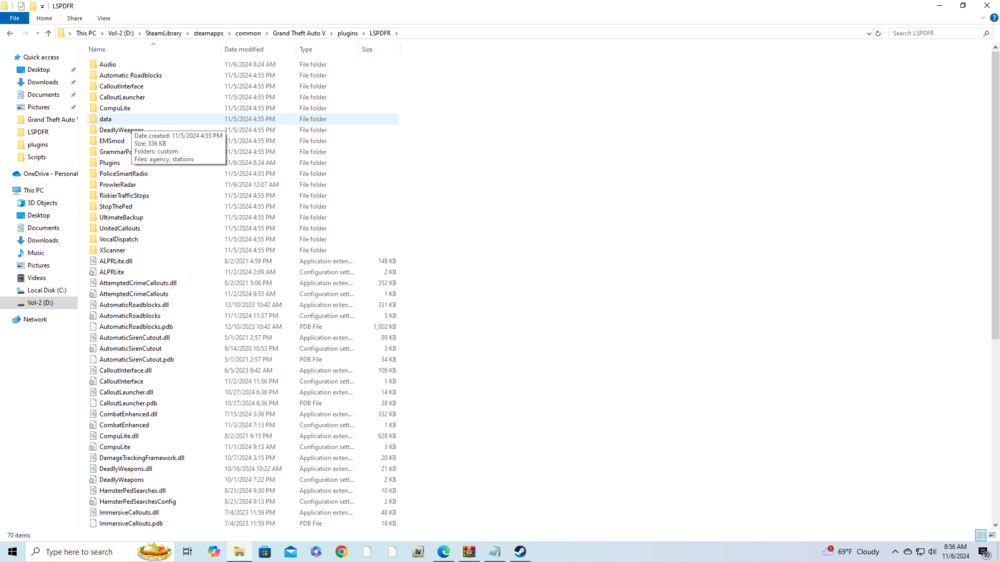Open Steam from the taskbar
This screenshot has height=562, width=1000.
[520, 552]
